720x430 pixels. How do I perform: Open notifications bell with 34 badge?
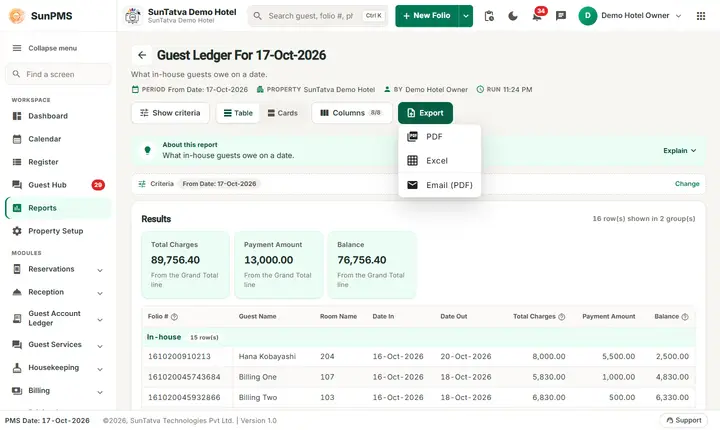(x=537, y=17)
